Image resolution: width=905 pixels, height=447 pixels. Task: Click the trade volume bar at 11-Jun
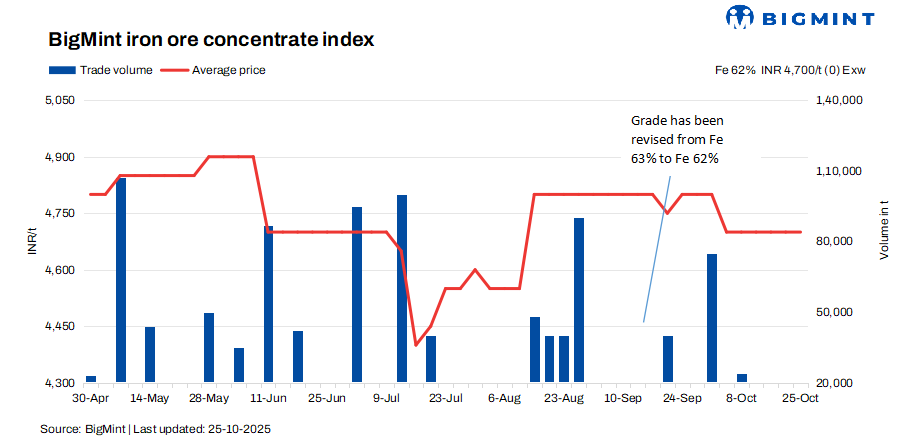pyautogui.click(x=268, y=304)
